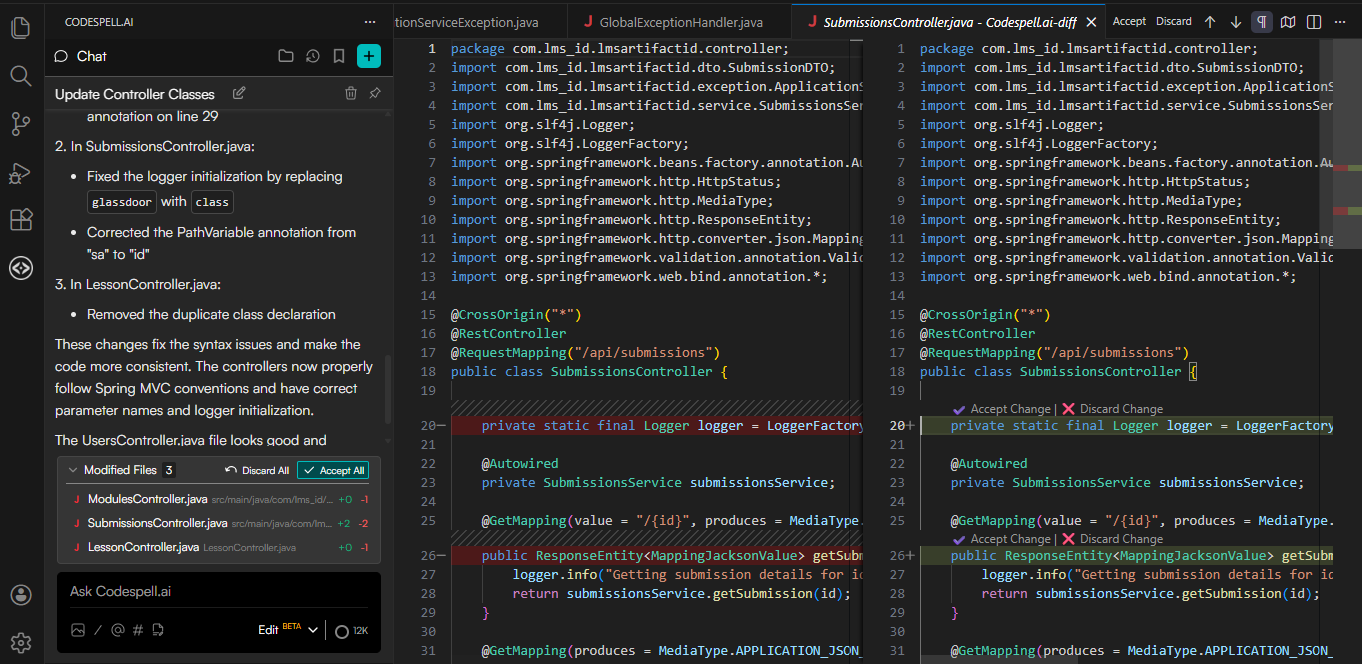Collapse the Modified Files section
Screen dimensions: 1362x664
coord(72,470)
